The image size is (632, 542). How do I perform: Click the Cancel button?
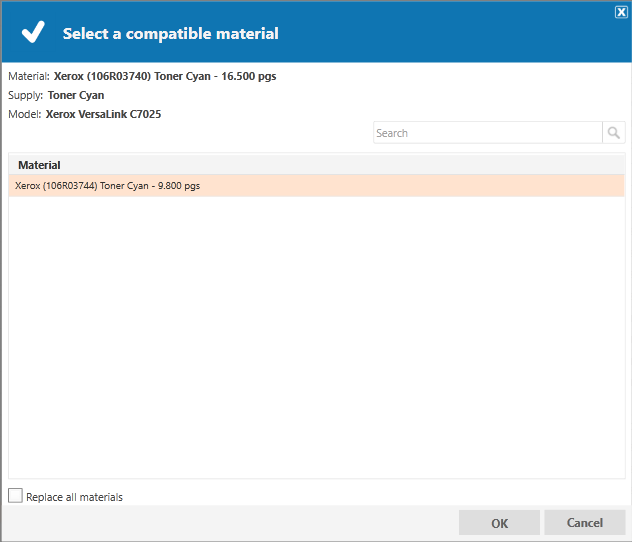pyautogui.click(x=584, y=523)
